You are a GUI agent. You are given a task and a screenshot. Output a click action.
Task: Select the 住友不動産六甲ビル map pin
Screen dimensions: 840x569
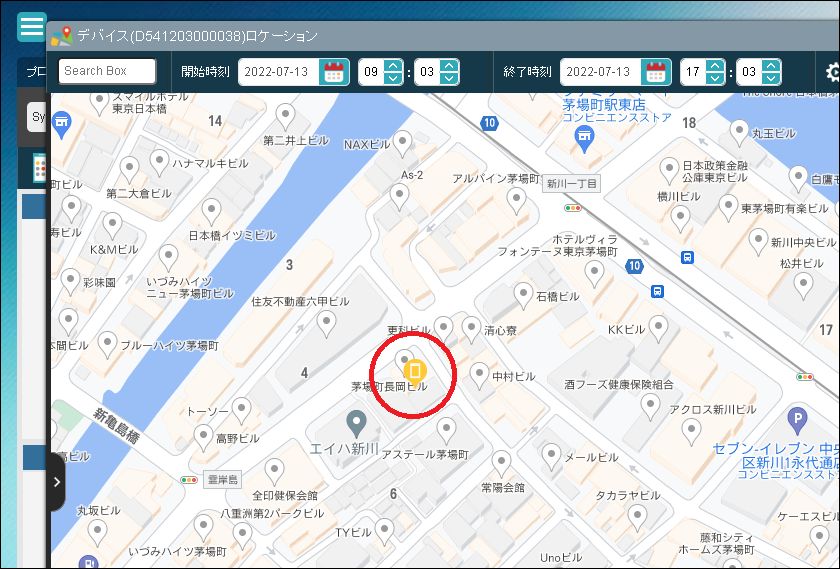pos(326,323)
